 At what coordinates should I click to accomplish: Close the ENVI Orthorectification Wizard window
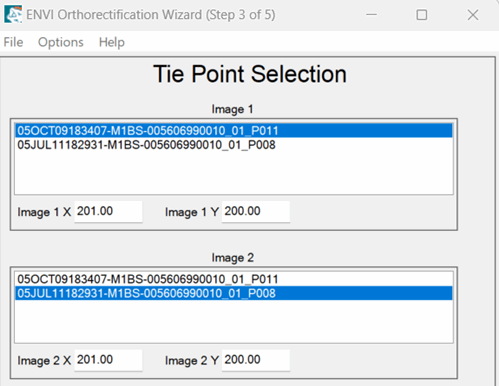coord(473,15)
